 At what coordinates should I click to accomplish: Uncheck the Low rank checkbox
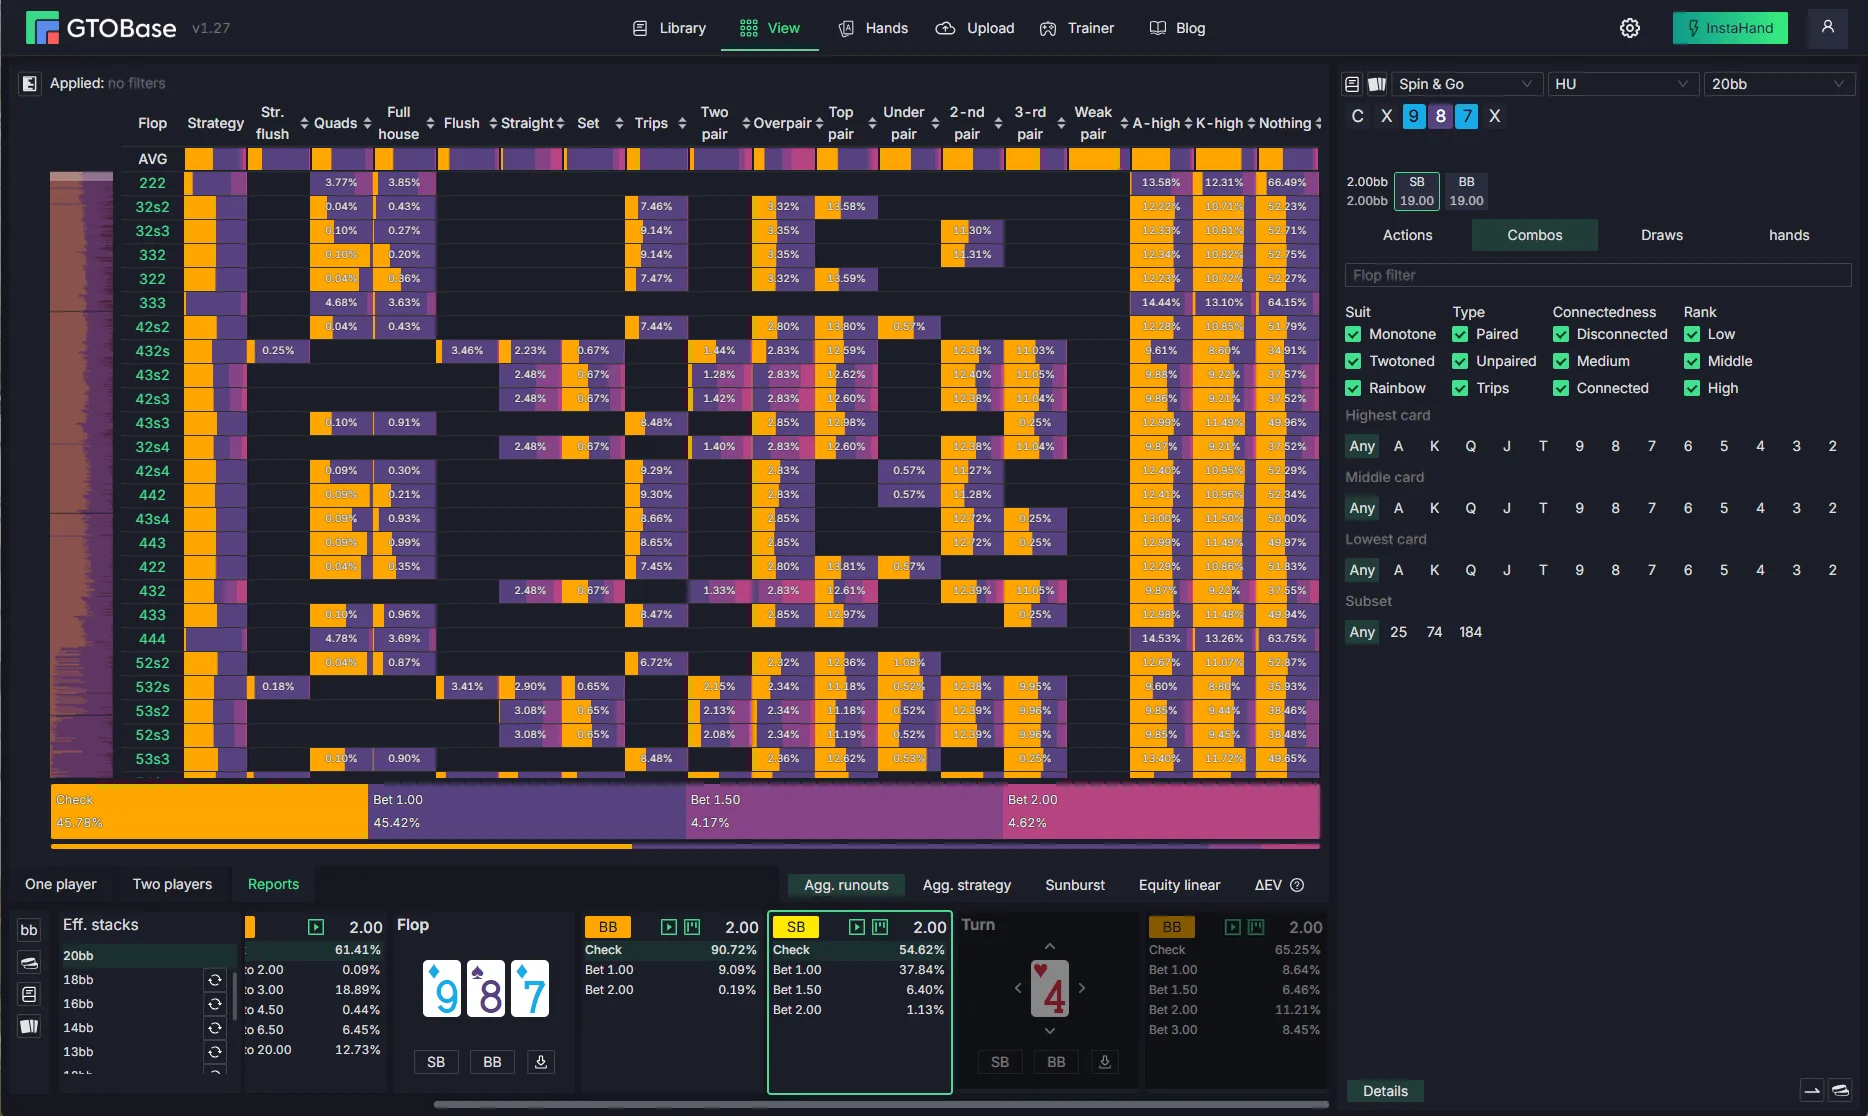[x=1692, y=334]
